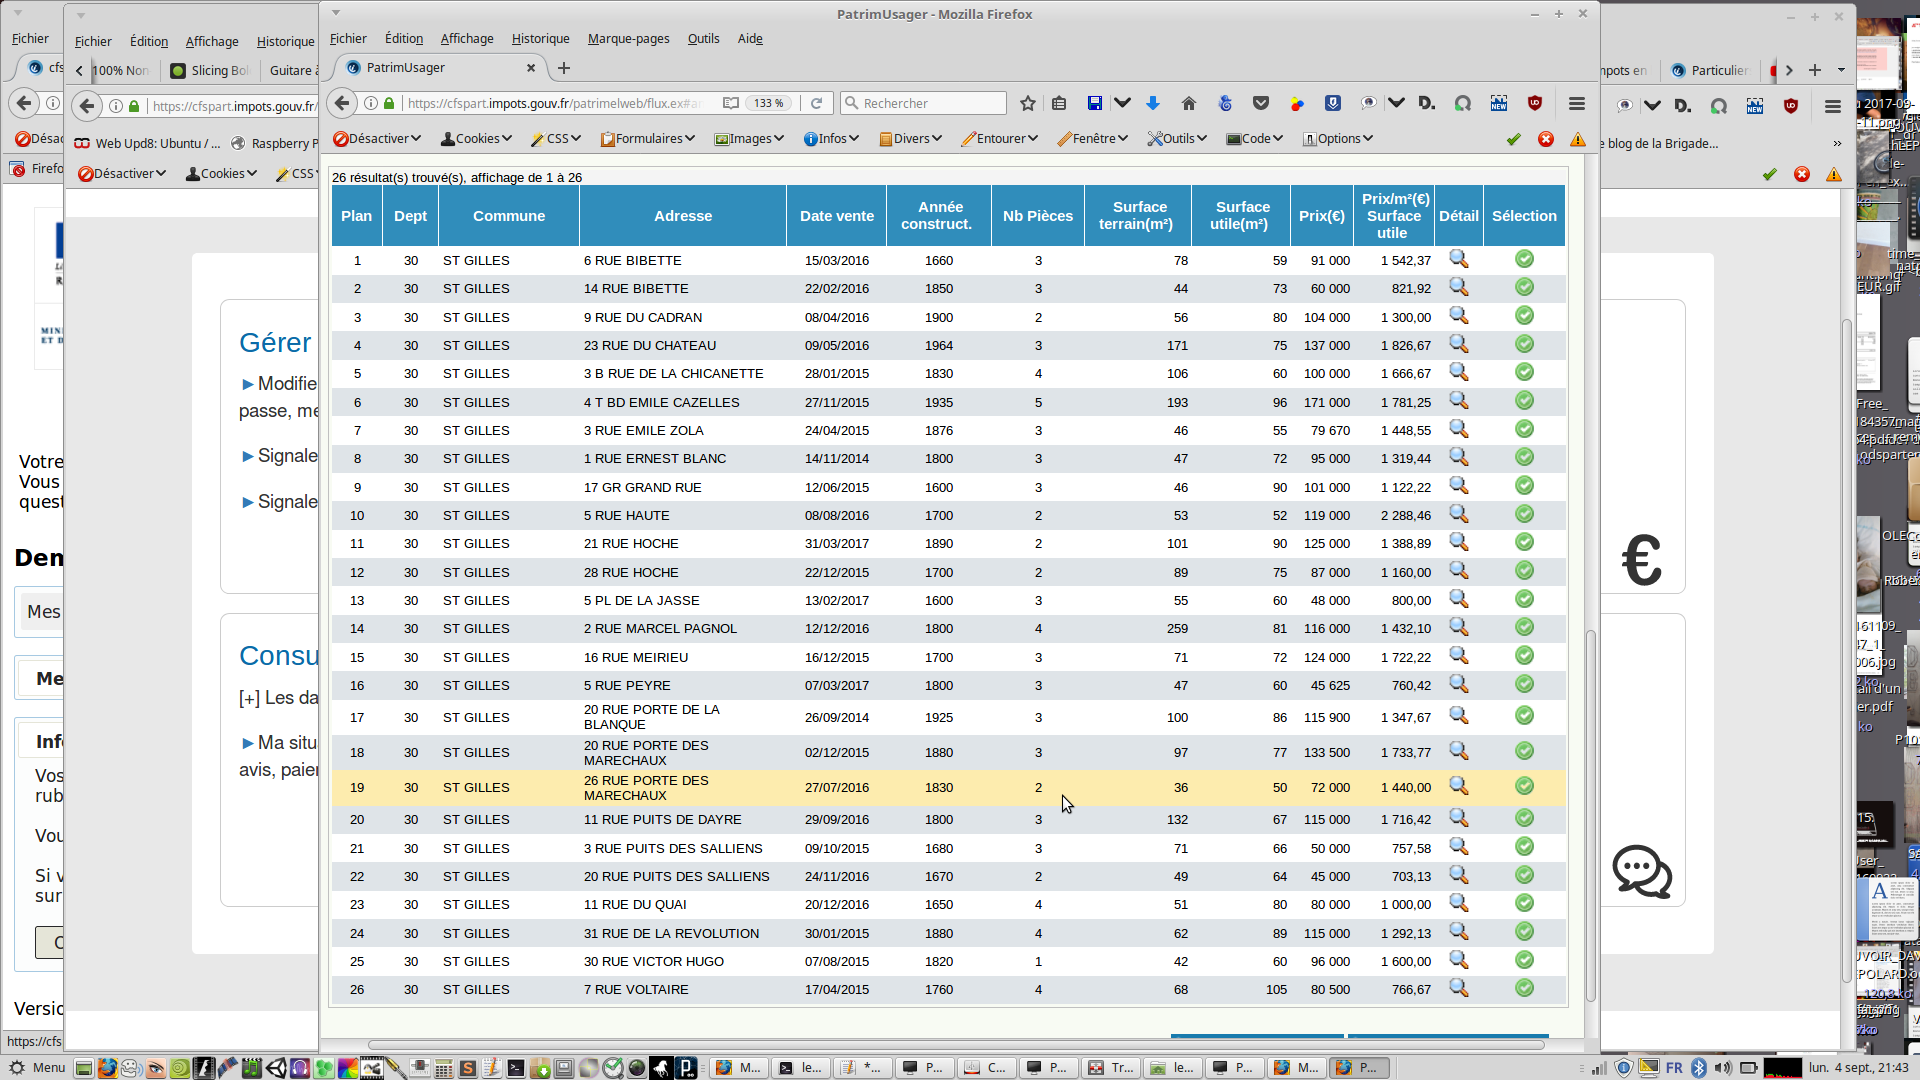Expand the Formulaires dropdown
1920x1080 pixels.
coord(648,139)
